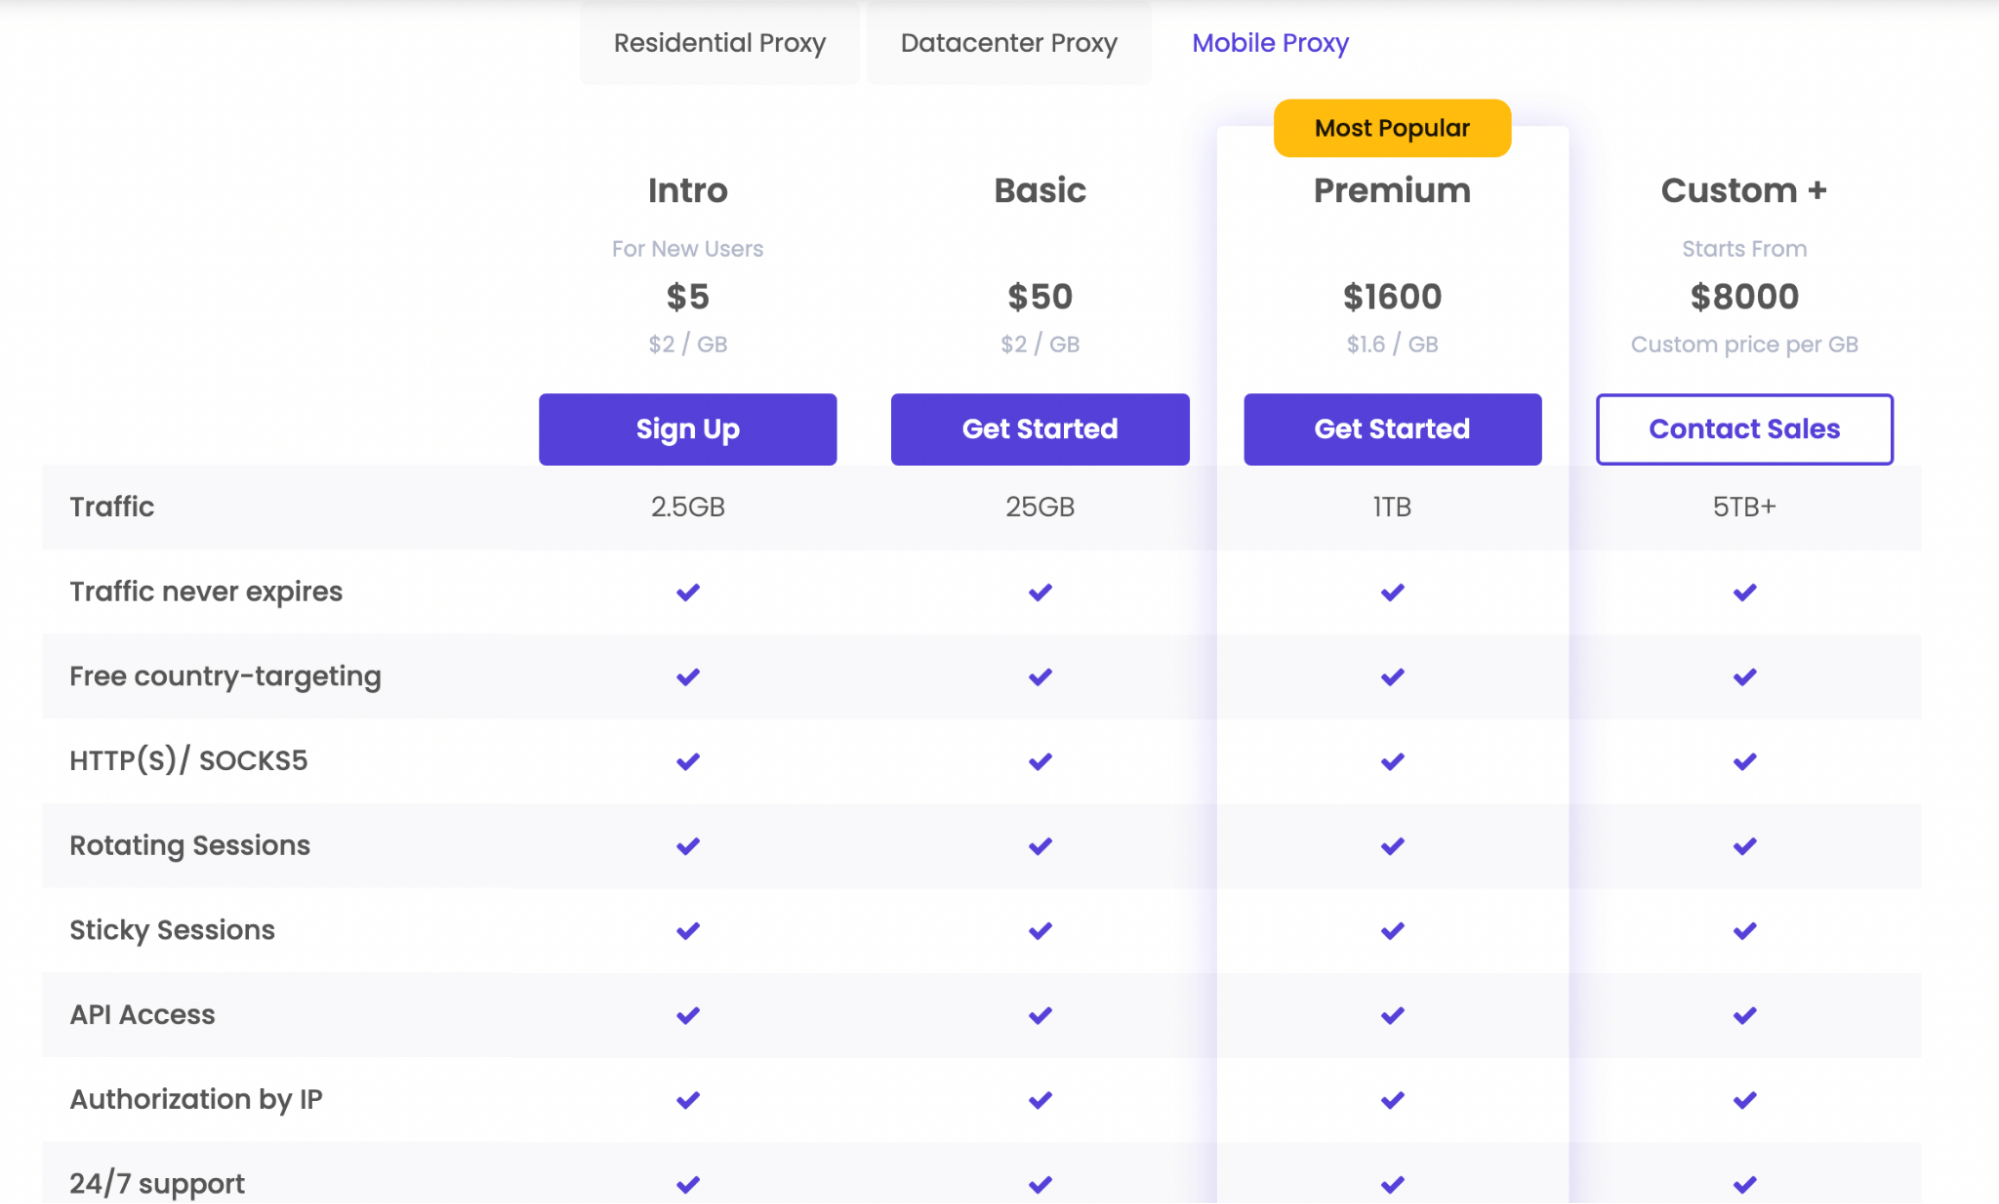Click Intro checkmark for Sticky Sessions
The width and height of the screenshot is (1999, 1204).
(x=687, y=931)
